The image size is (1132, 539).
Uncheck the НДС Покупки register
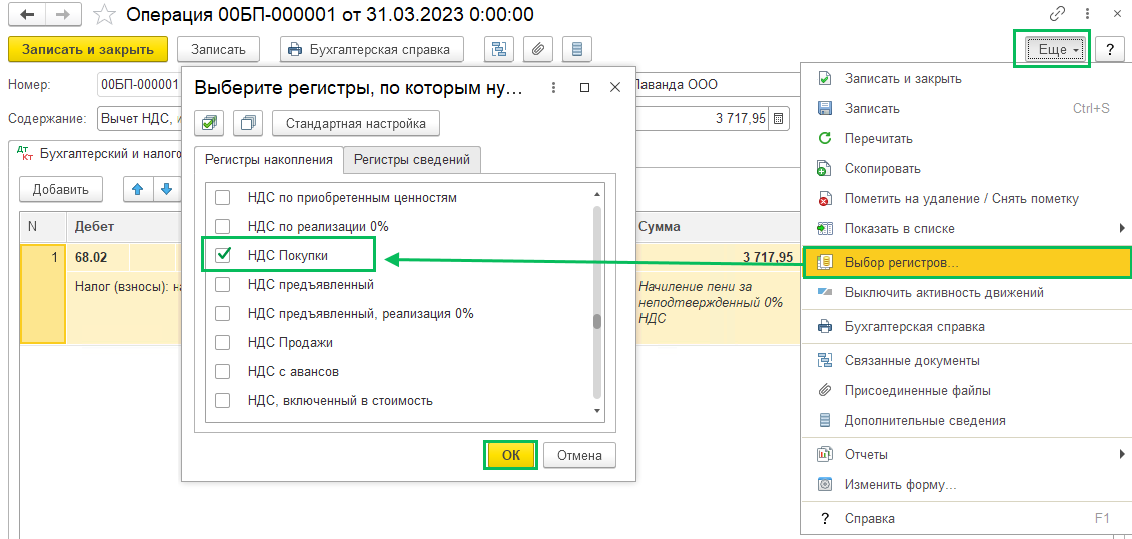coord(224,256)
